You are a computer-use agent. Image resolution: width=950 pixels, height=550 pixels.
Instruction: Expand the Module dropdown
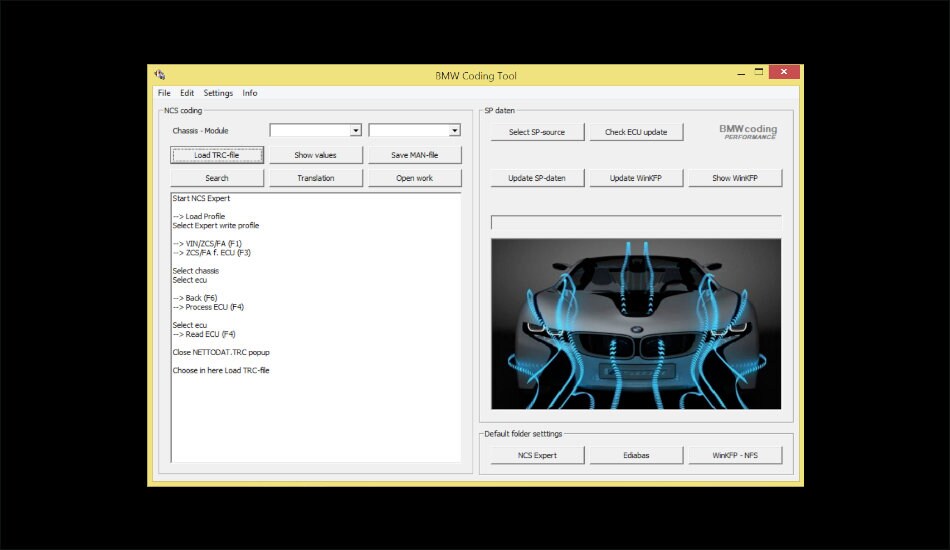(454, 130)
